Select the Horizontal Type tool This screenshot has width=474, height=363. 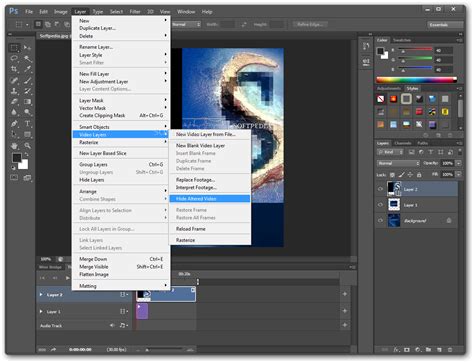click(x=27, y=124)
